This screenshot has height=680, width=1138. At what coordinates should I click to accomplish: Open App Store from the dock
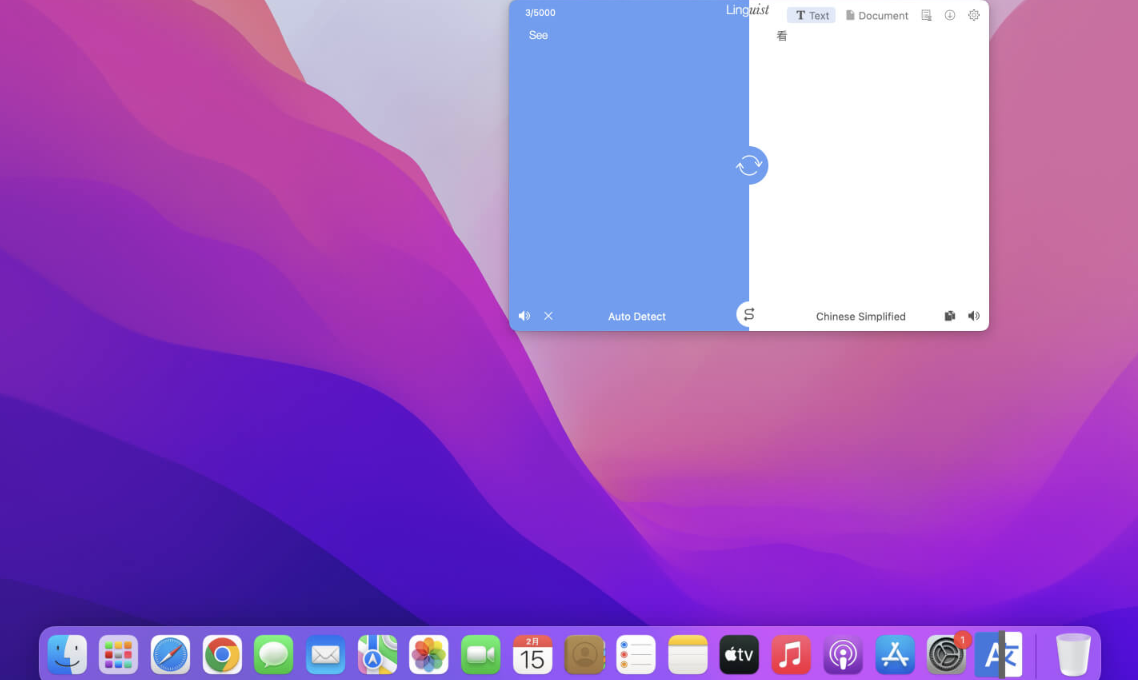894,655
